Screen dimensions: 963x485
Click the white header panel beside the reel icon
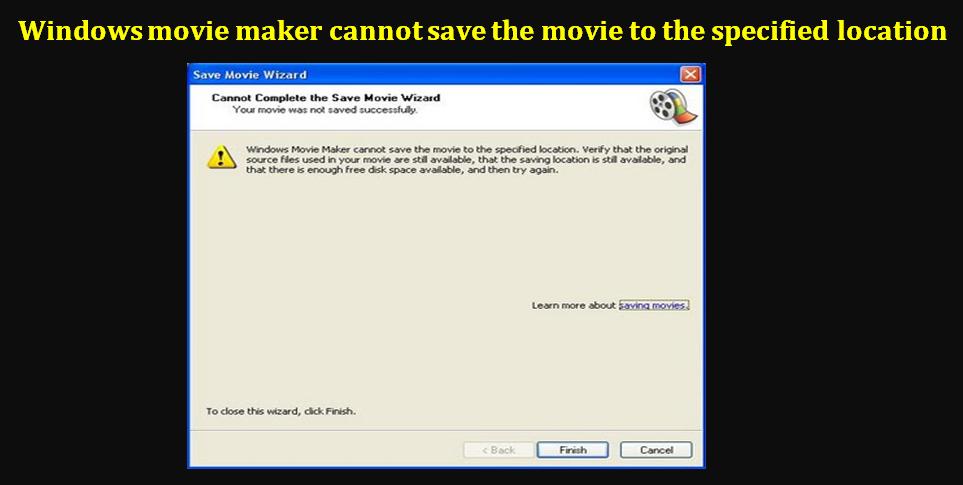(418, 107)
